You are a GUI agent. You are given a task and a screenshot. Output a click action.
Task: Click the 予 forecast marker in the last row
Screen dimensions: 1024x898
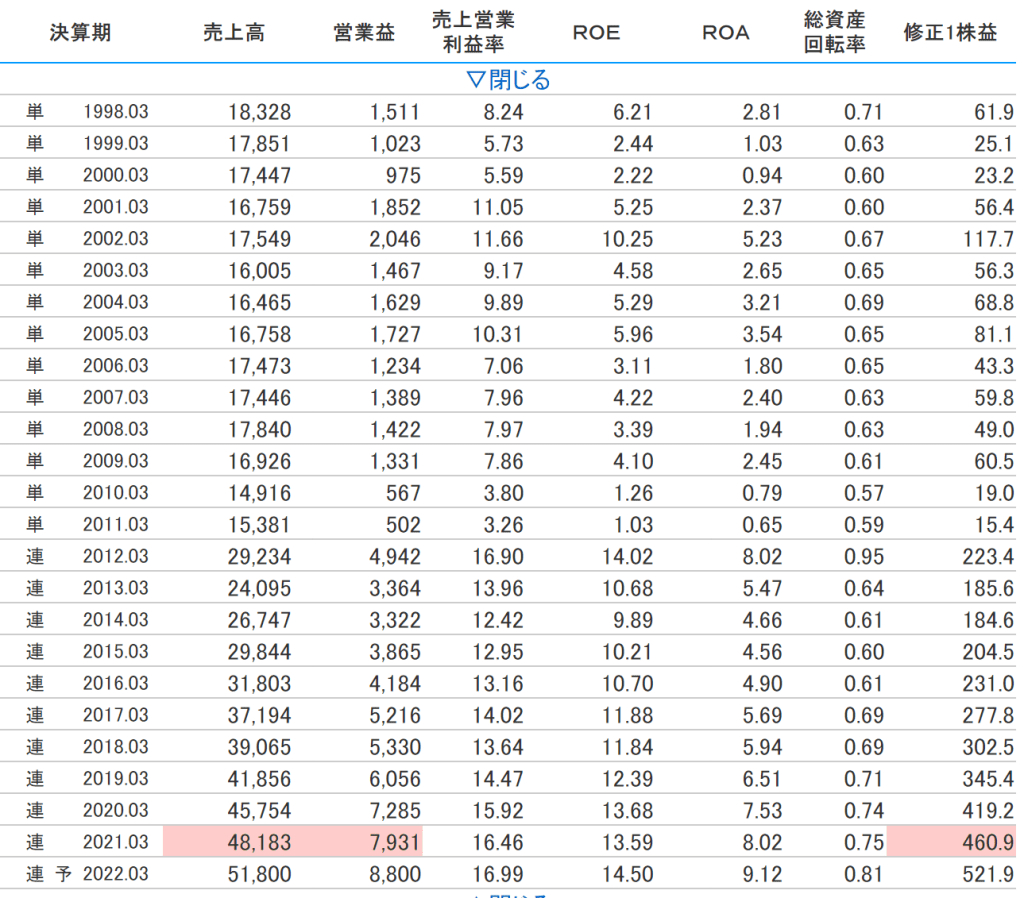(x=65, y=874)
